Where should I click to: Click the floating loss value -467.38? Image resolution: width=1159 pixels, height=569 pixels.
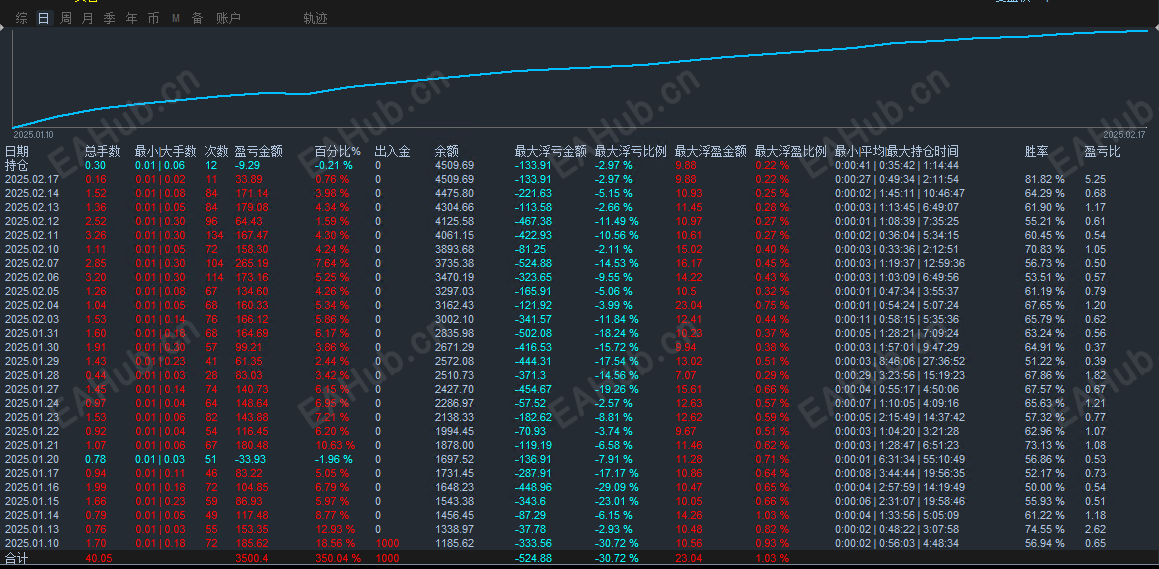533,222
